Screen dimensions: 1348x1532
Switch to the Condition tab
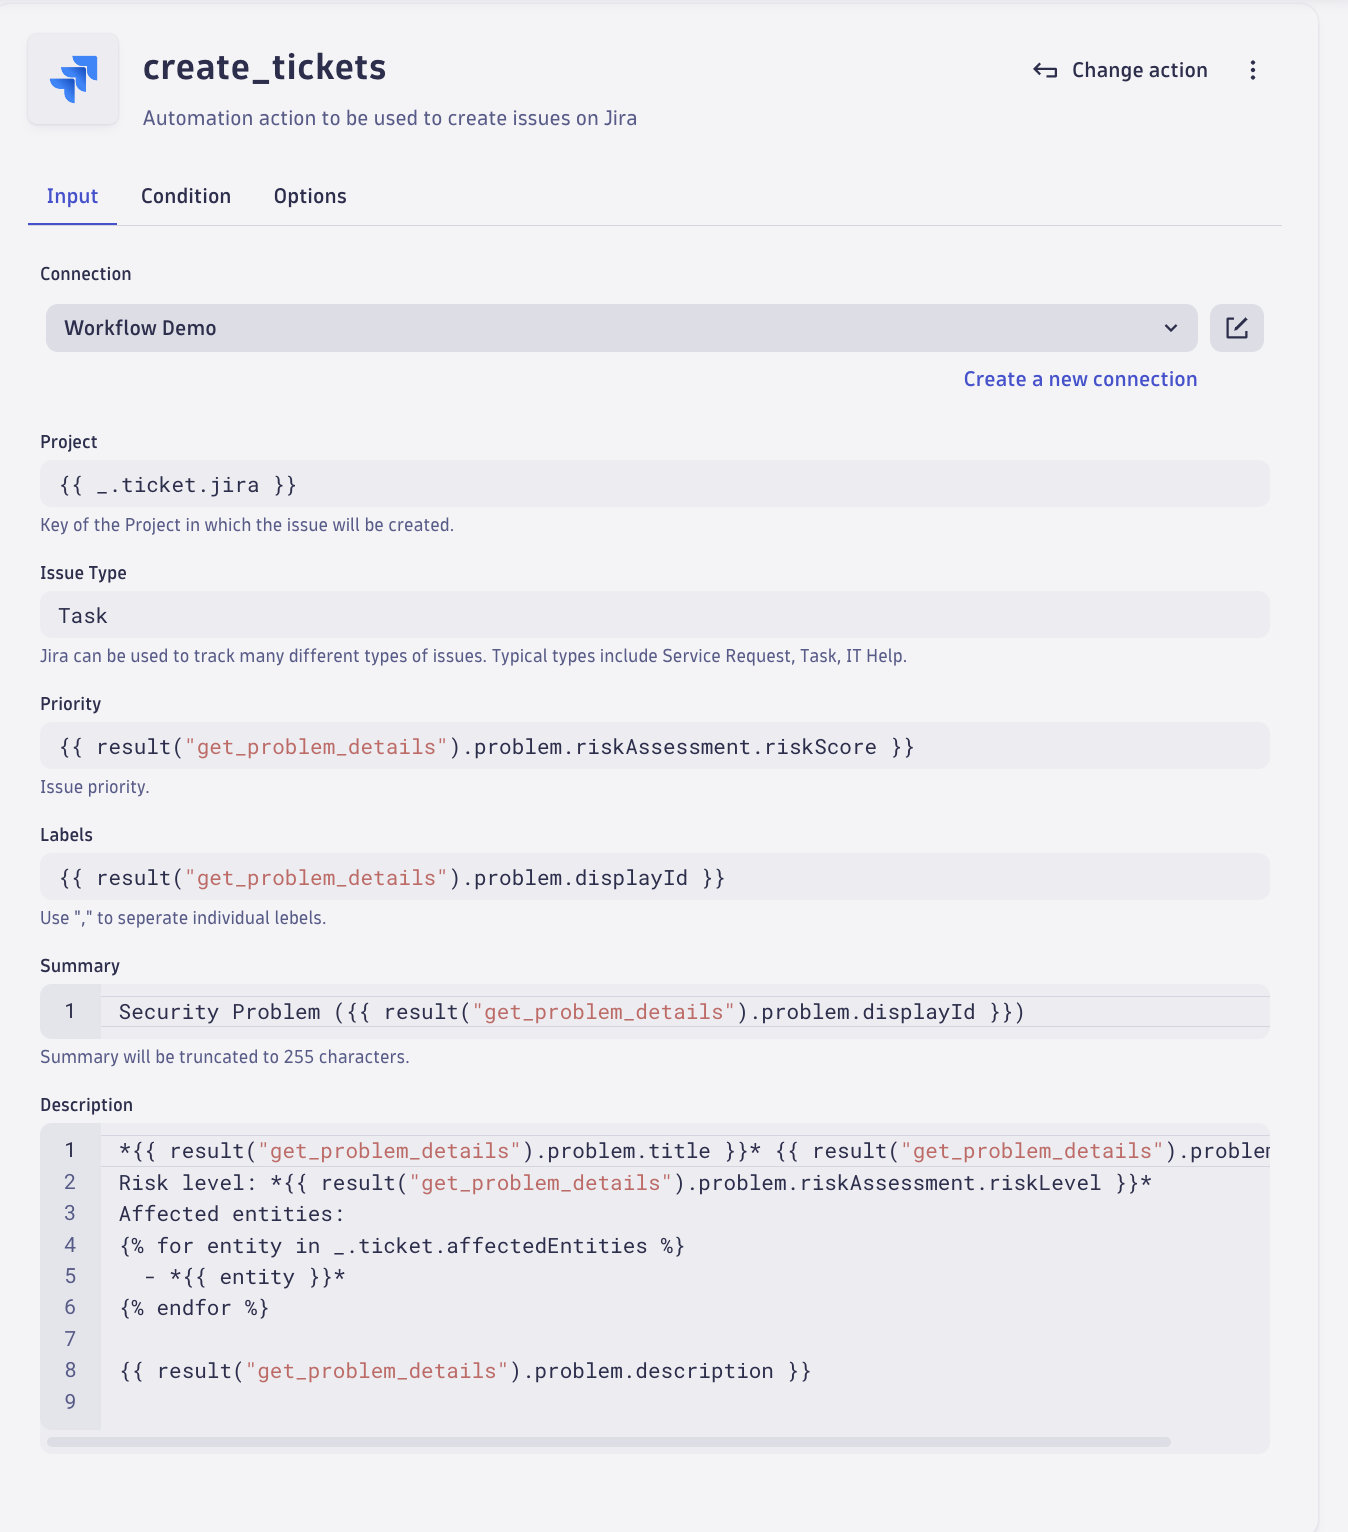186,196
